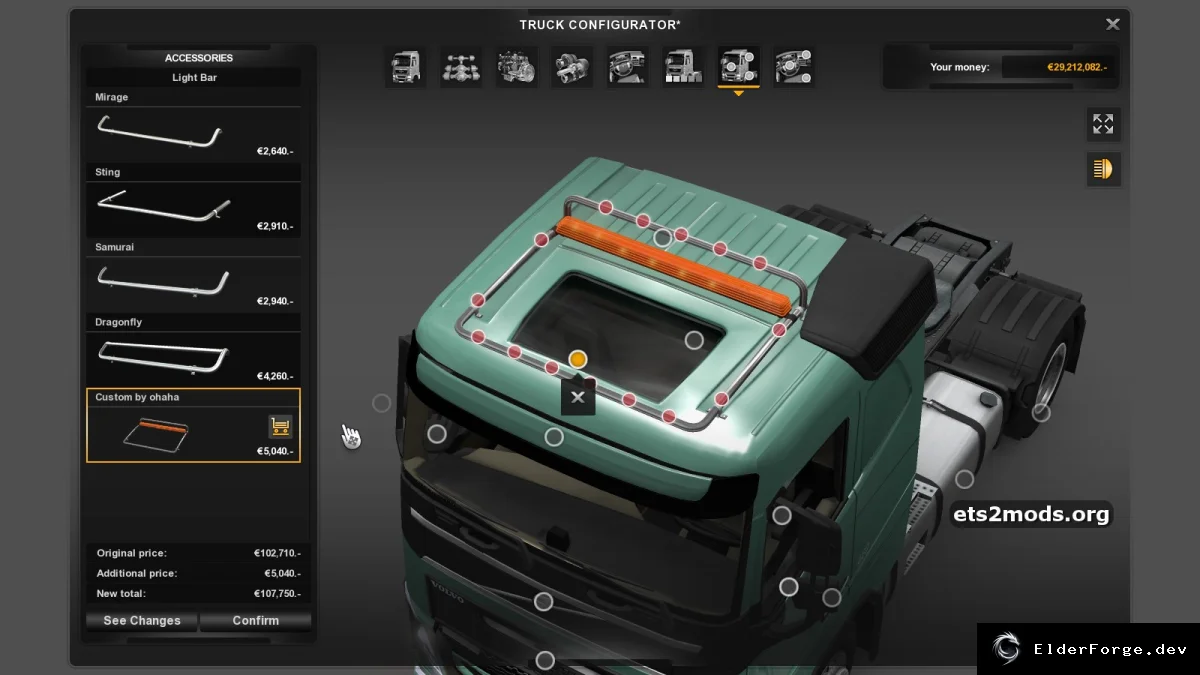Select the accessory node on the rear wheel
This screenshot has height=675, width=1200.
tap(1041, 412)
